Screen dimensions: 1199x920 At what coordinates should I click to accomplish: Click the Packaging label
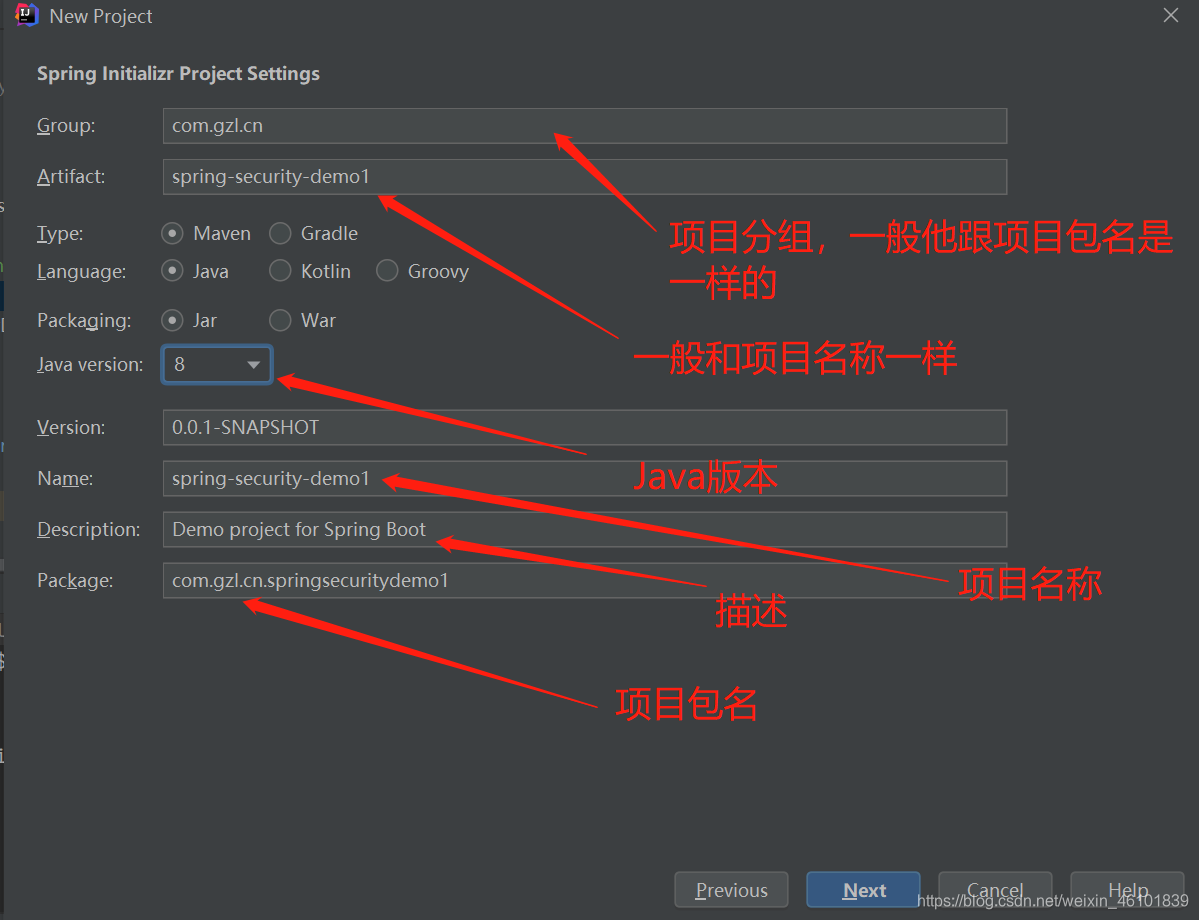(x=84, y=320)
